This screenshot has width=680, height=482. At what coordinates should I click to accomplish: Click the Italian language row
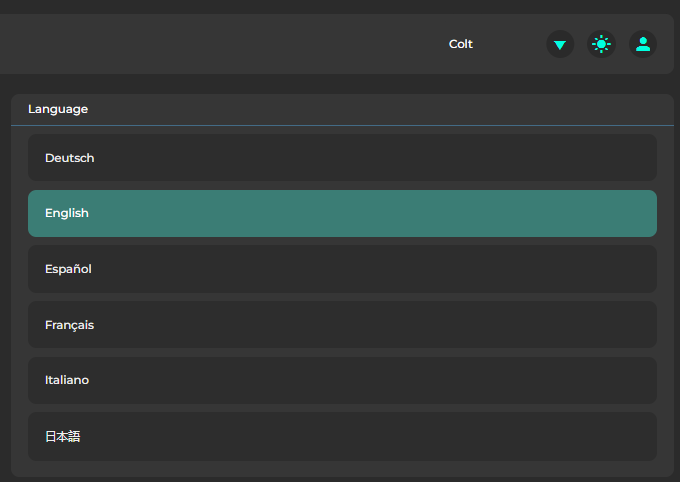pyautogui.click(x=342, y=380)
